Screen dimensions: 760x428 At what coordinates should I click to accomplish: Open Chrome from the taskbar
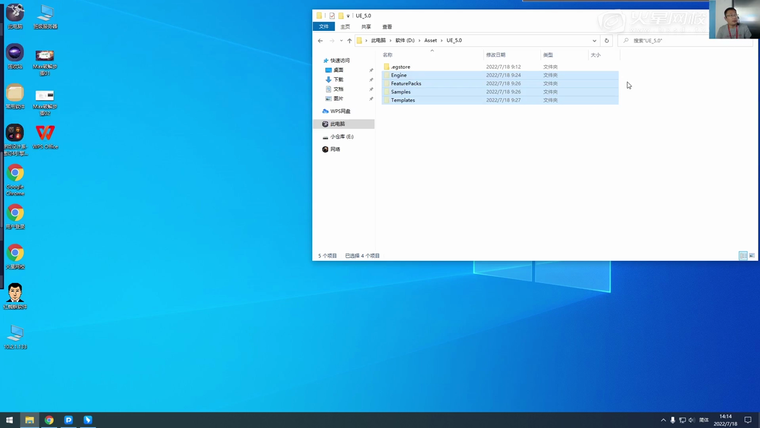pyautogui.click(x=49, y=420)
